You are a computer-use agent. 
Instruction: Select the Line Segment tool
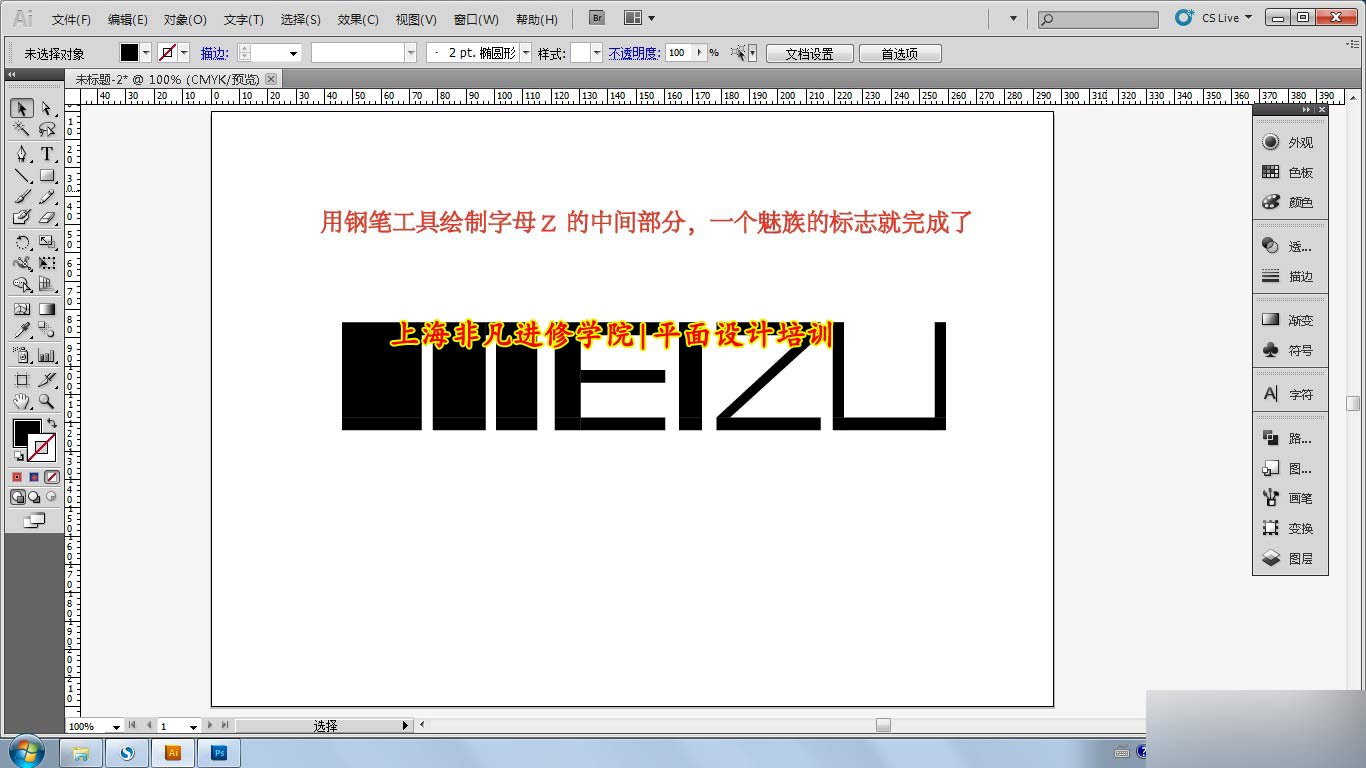(22, 176)
